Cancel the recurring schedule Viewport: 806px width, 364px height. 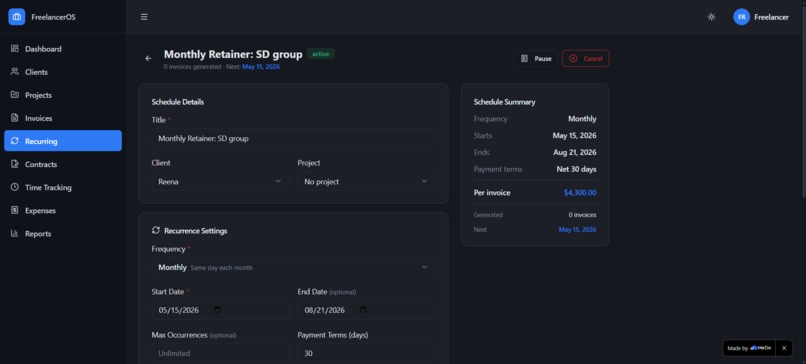tap(585, 59)
